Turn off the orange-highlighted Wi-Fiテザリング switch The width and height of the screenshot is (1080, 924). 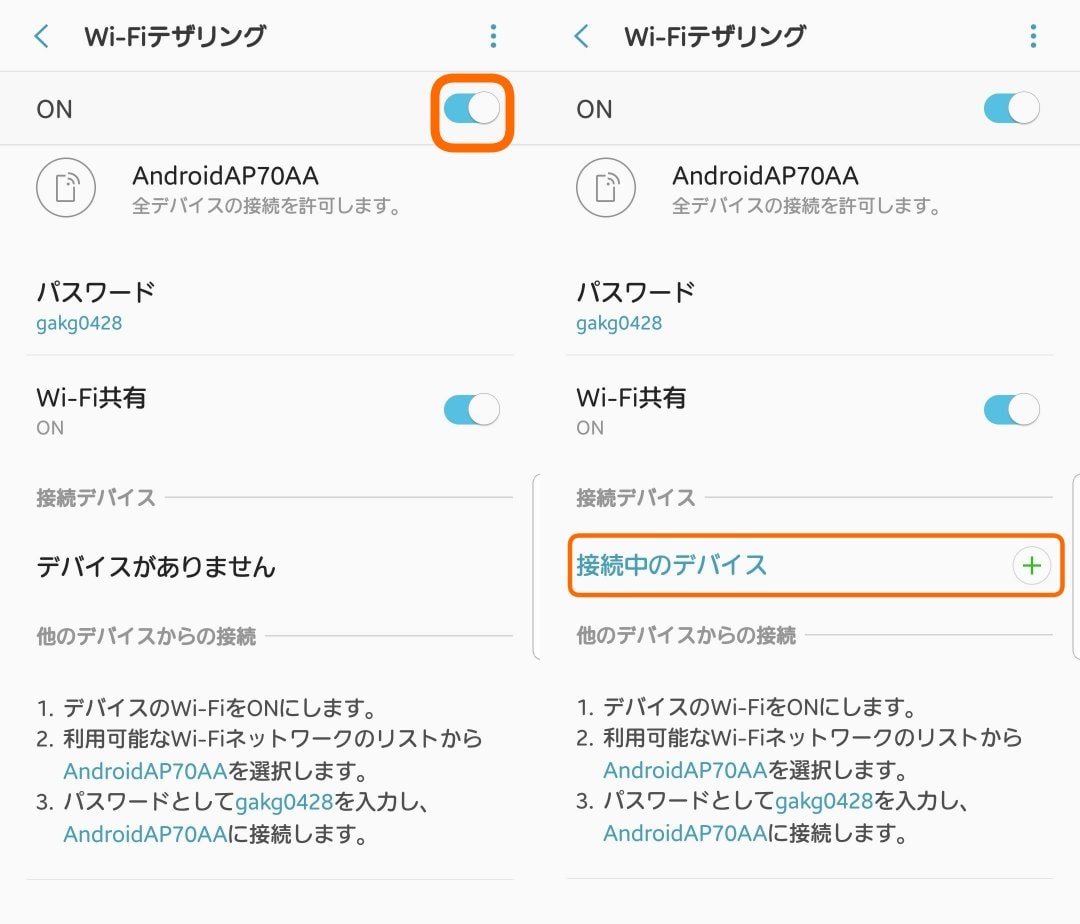472,108
